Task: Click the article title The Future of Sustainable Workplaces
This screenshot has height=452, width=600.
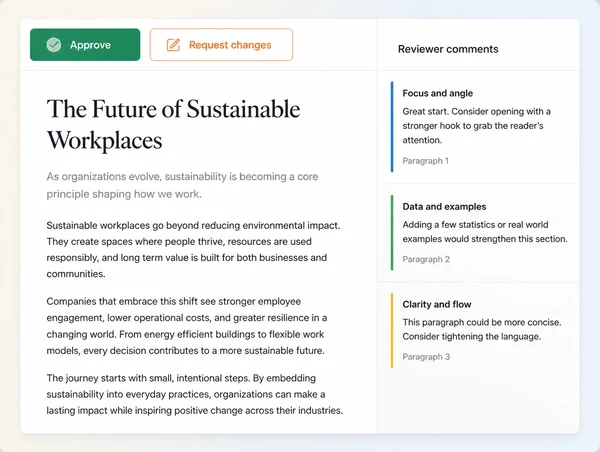Action: click(173, 125)
